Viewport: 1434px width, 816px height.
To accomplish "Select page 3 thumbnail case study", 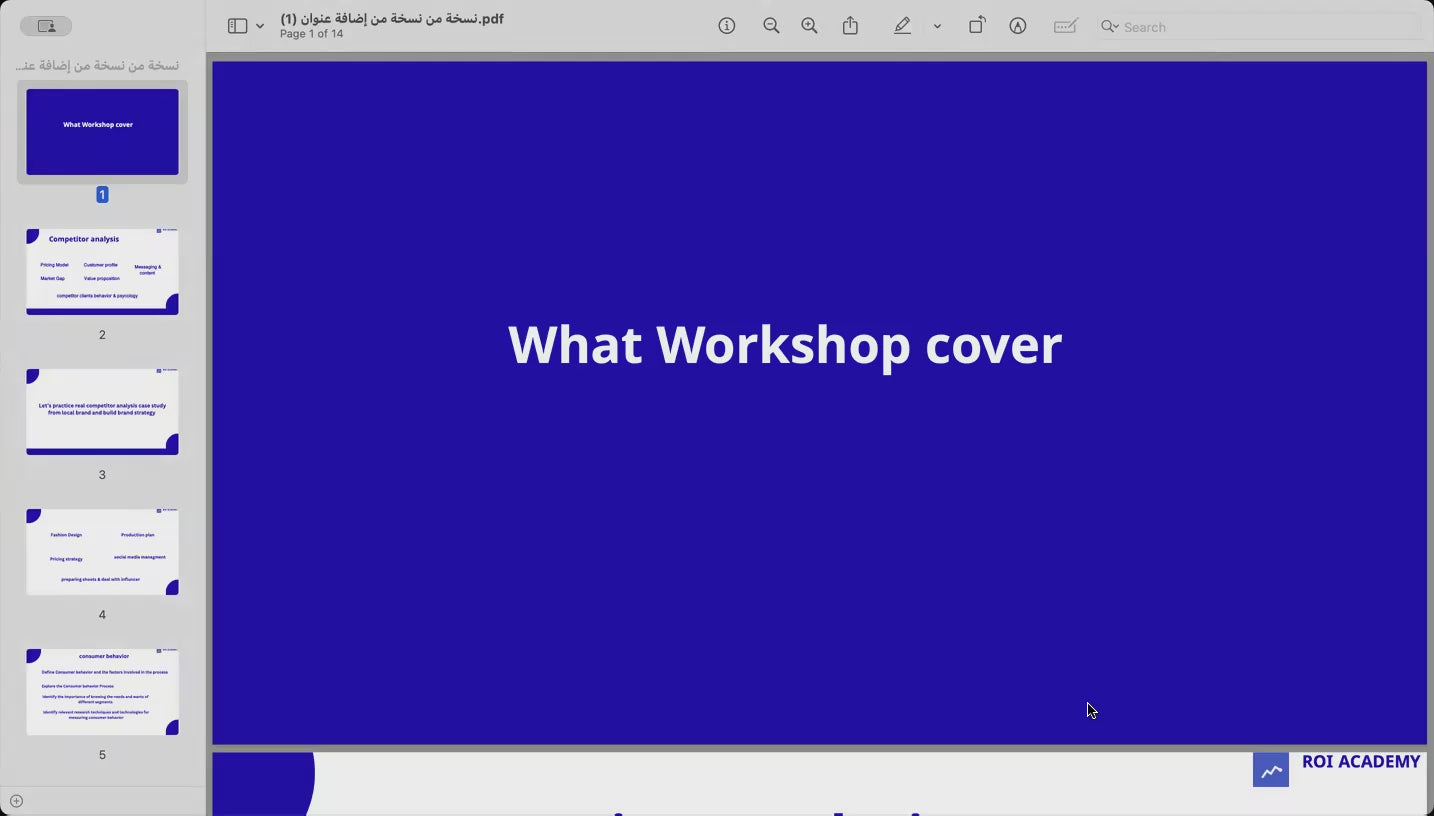I will click(102, 412).
